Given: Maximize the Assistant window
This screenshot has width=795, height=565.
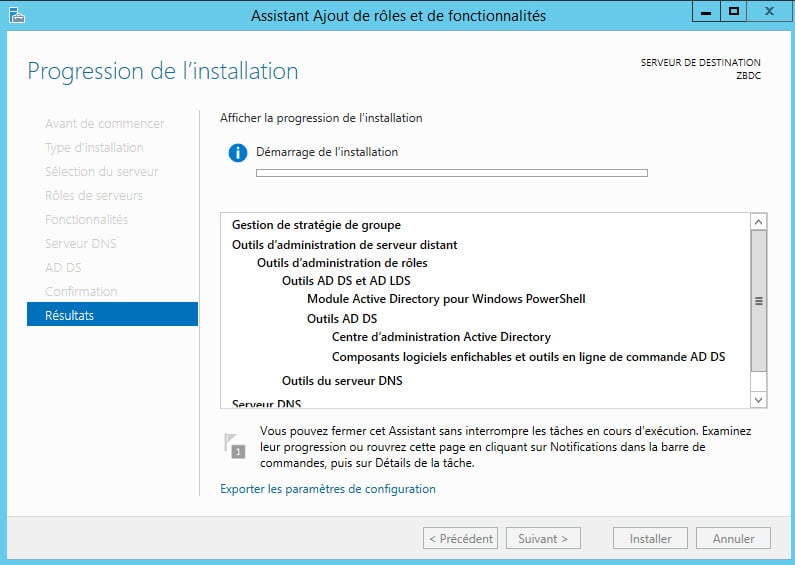Looking at the screenshot, I should click(x=733, y=12).
